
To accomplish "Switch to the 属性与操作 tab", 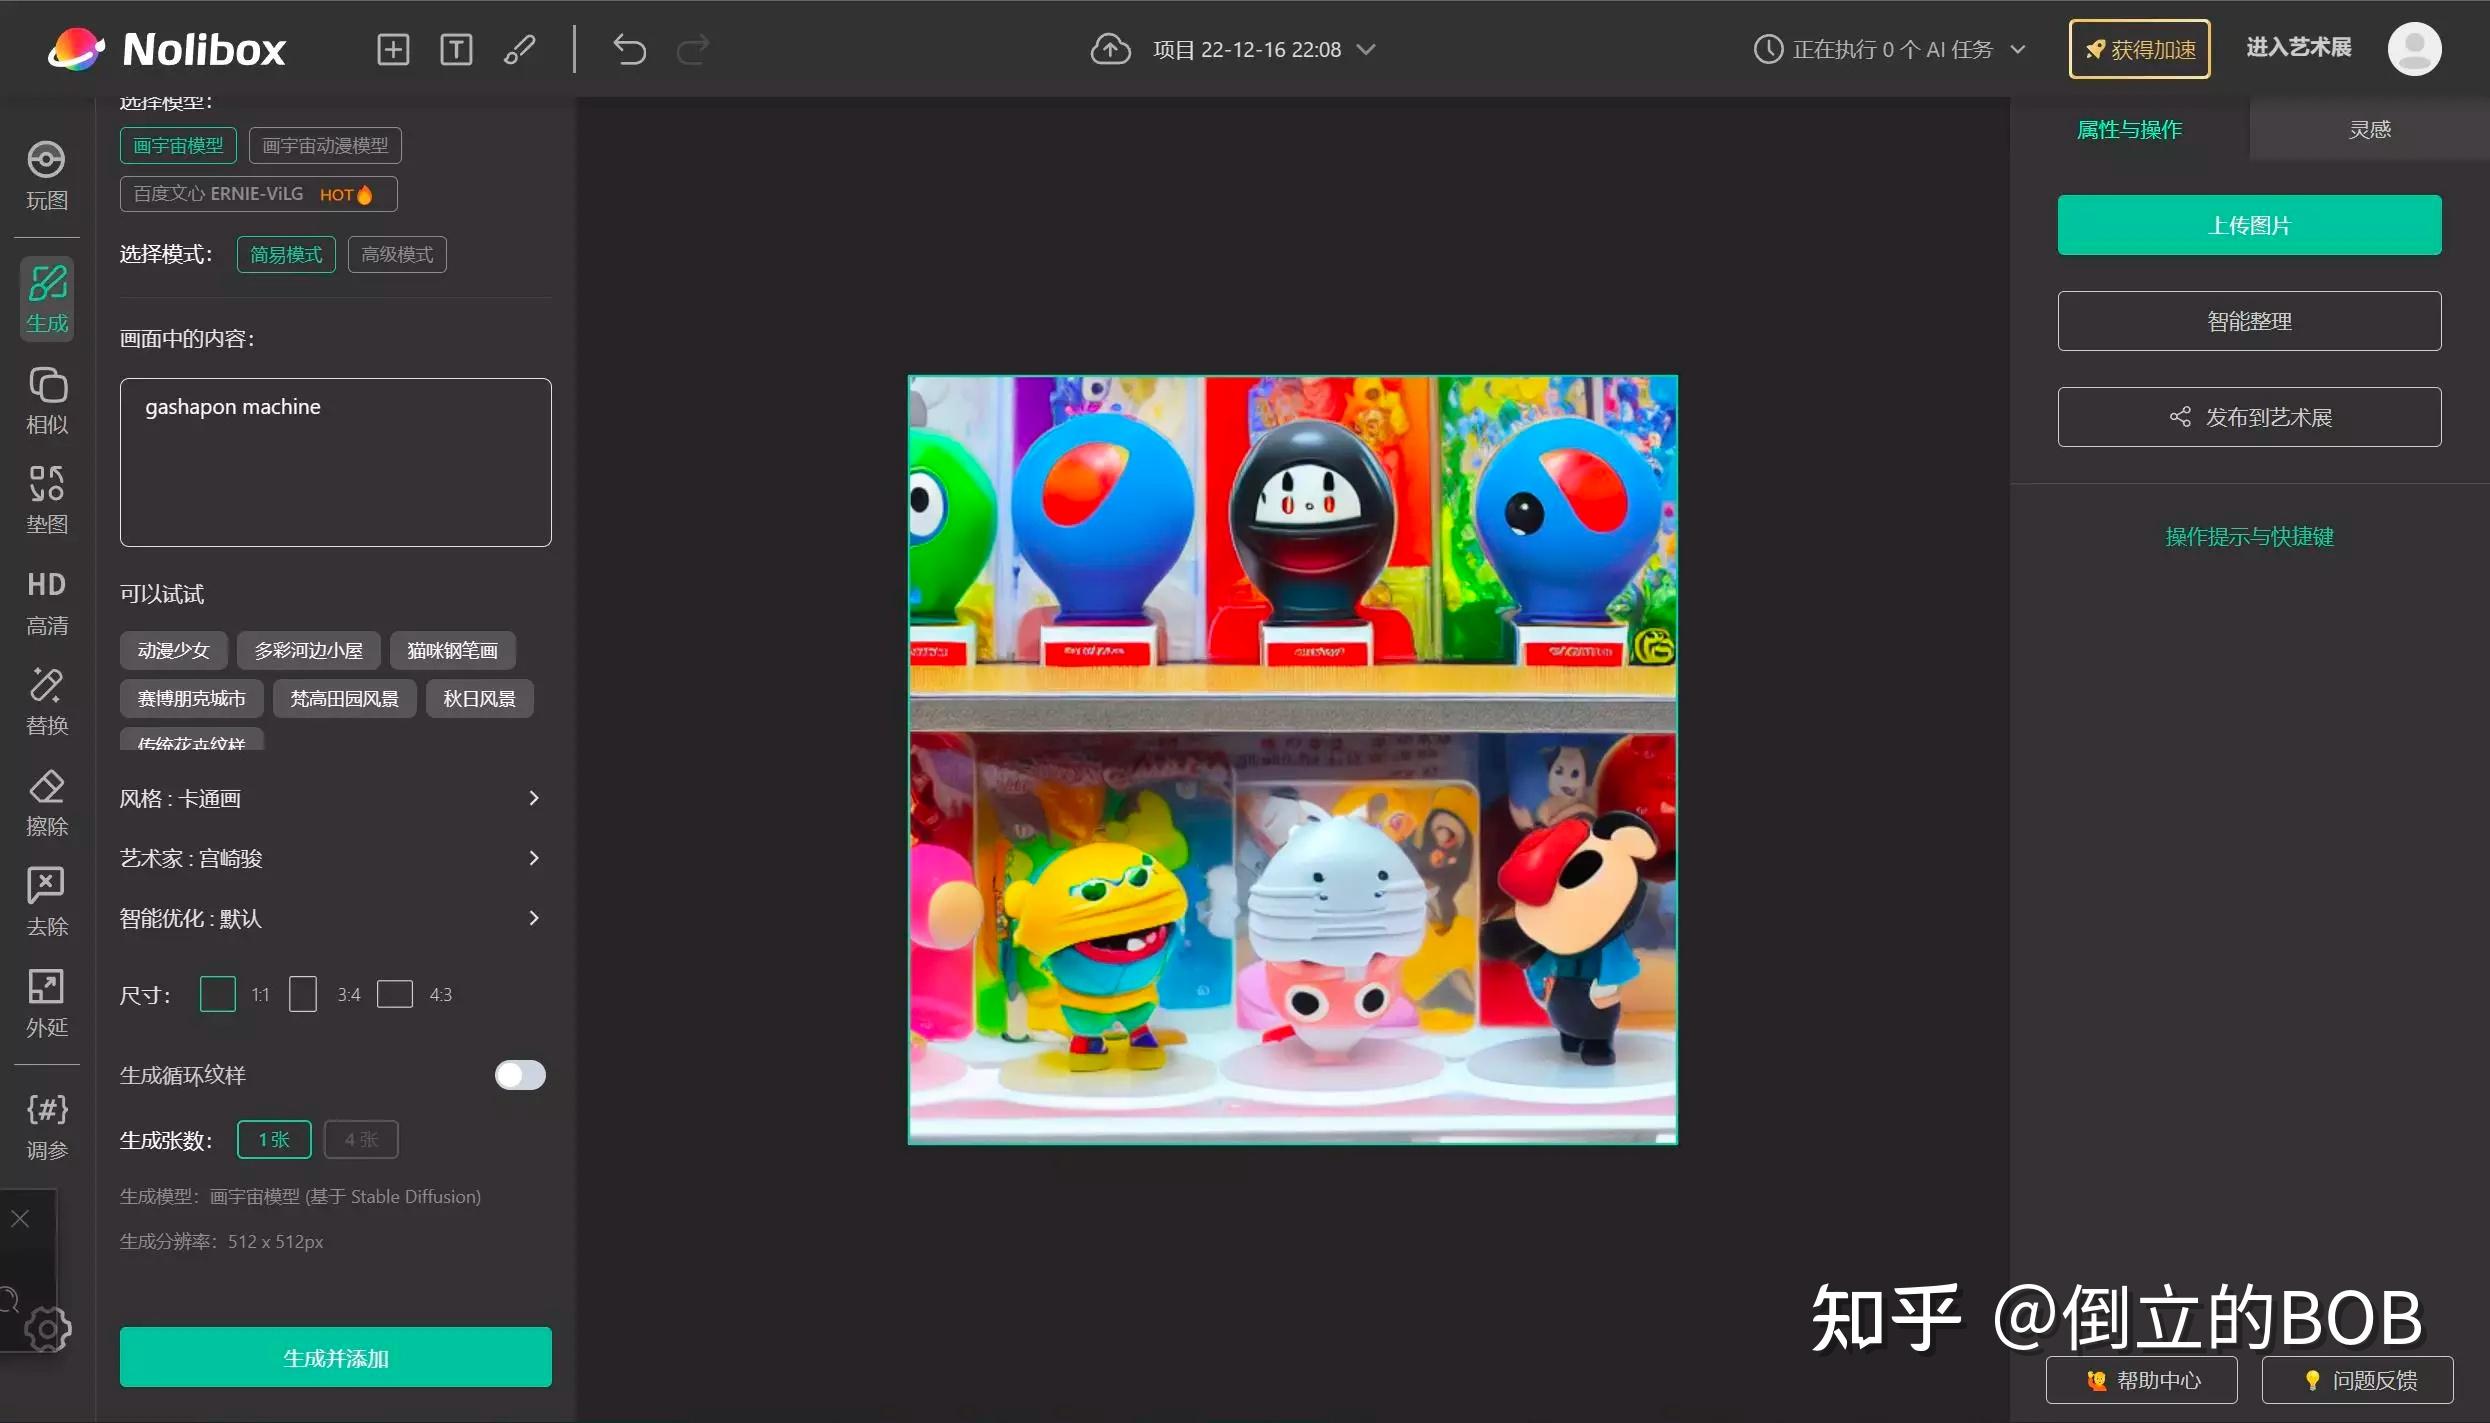I will pyautogui.click(x=2130, y=128).
